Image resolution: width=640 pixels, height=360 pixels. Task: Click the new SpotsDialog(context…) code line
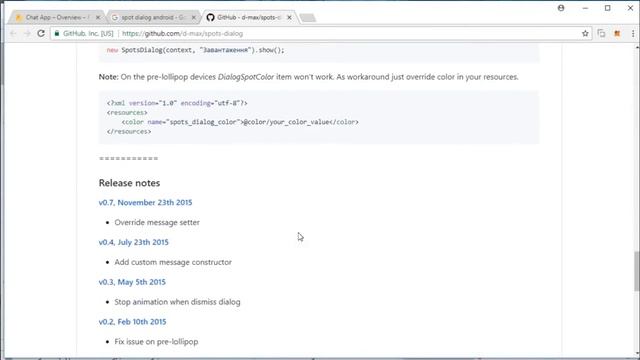pos(196,50)
